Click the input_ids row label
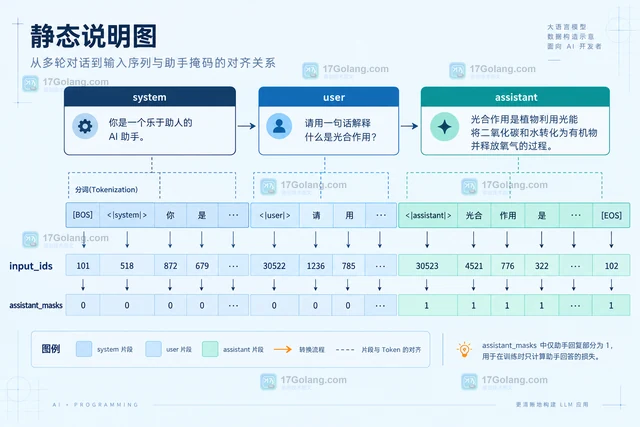640x427 pixels. [31, 266]
